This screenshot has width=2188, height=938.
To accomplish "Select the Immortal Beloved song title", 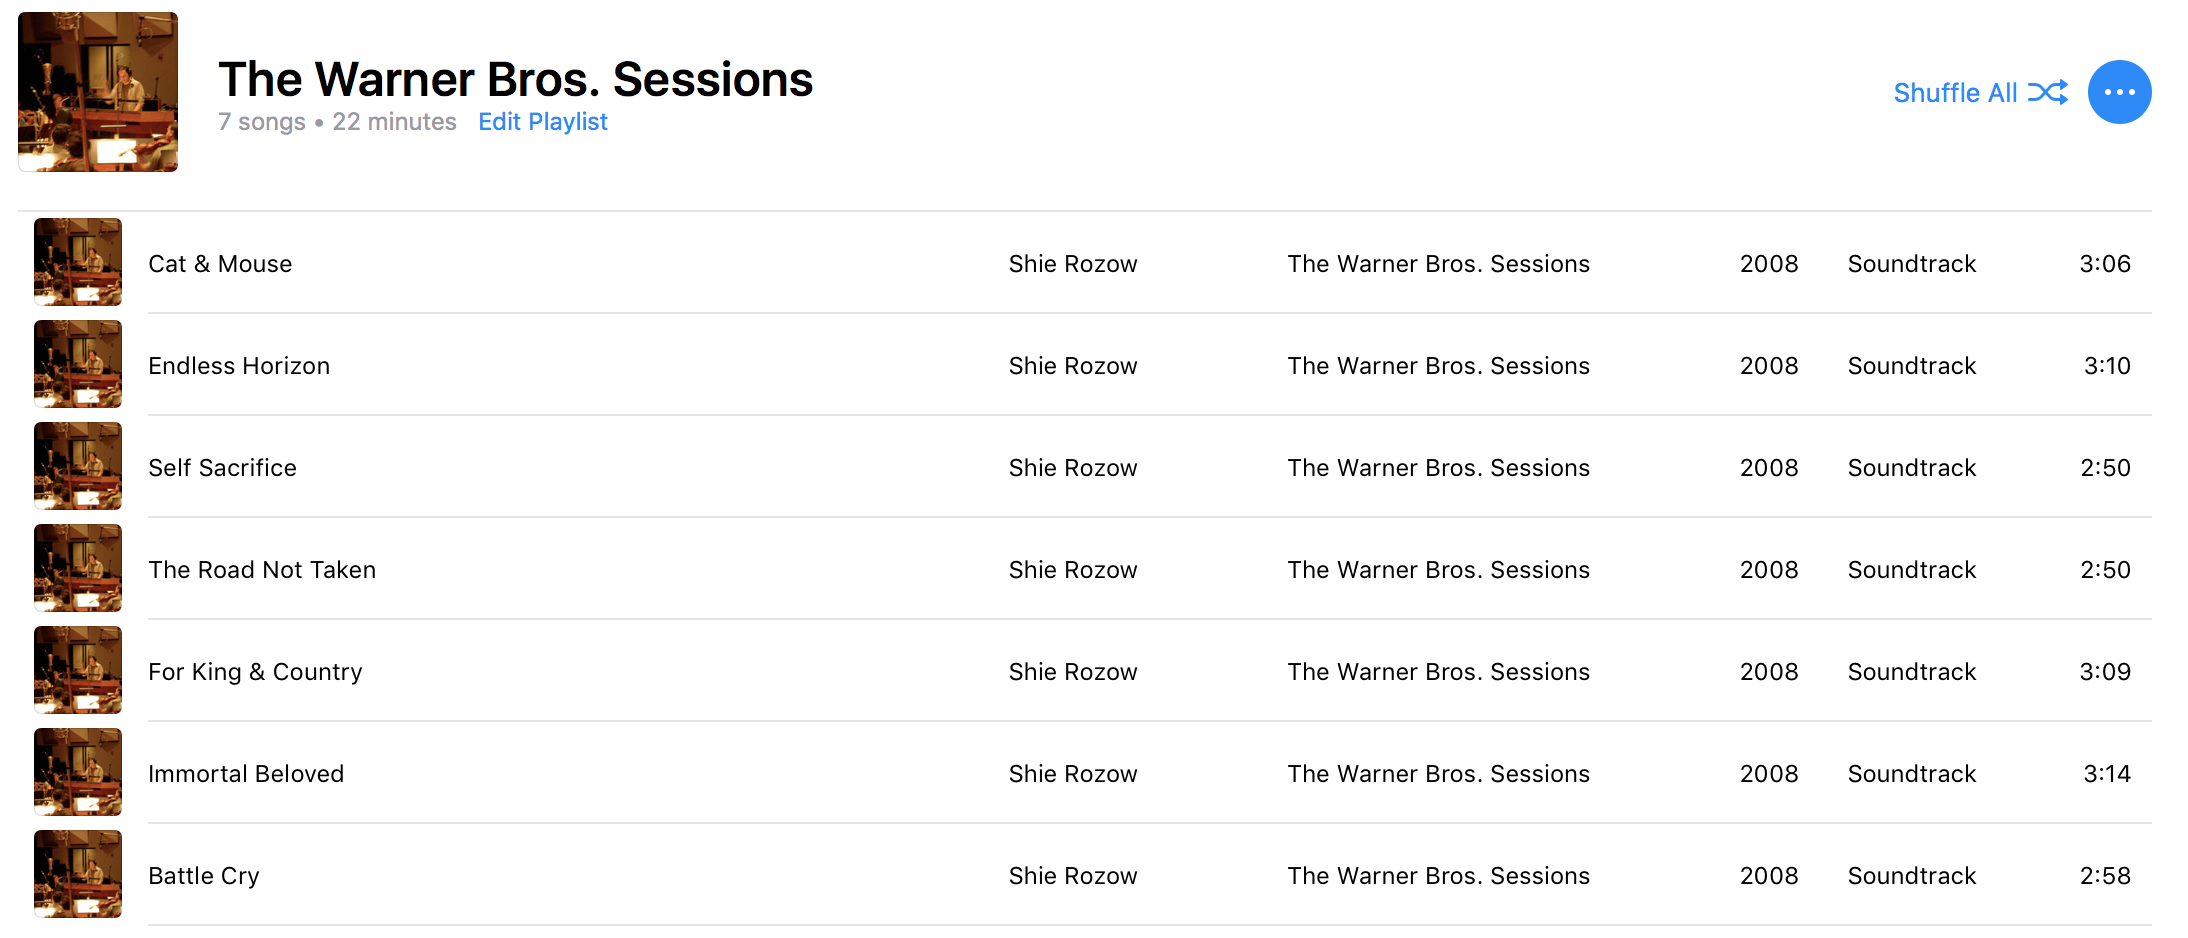I will [x=246, y=774].
